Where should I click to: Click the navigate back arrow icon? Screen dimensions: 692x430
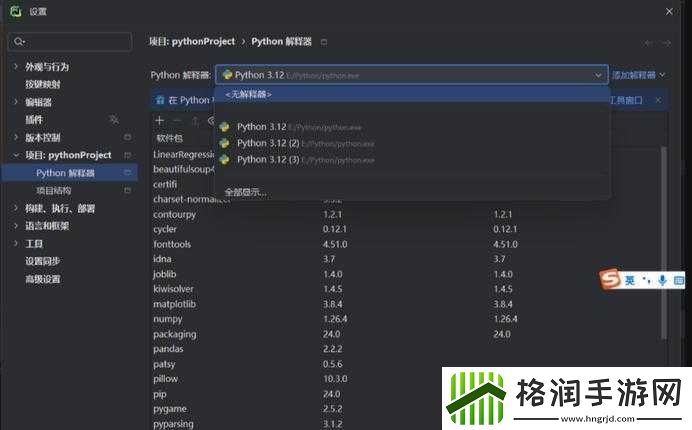(651, 42)
